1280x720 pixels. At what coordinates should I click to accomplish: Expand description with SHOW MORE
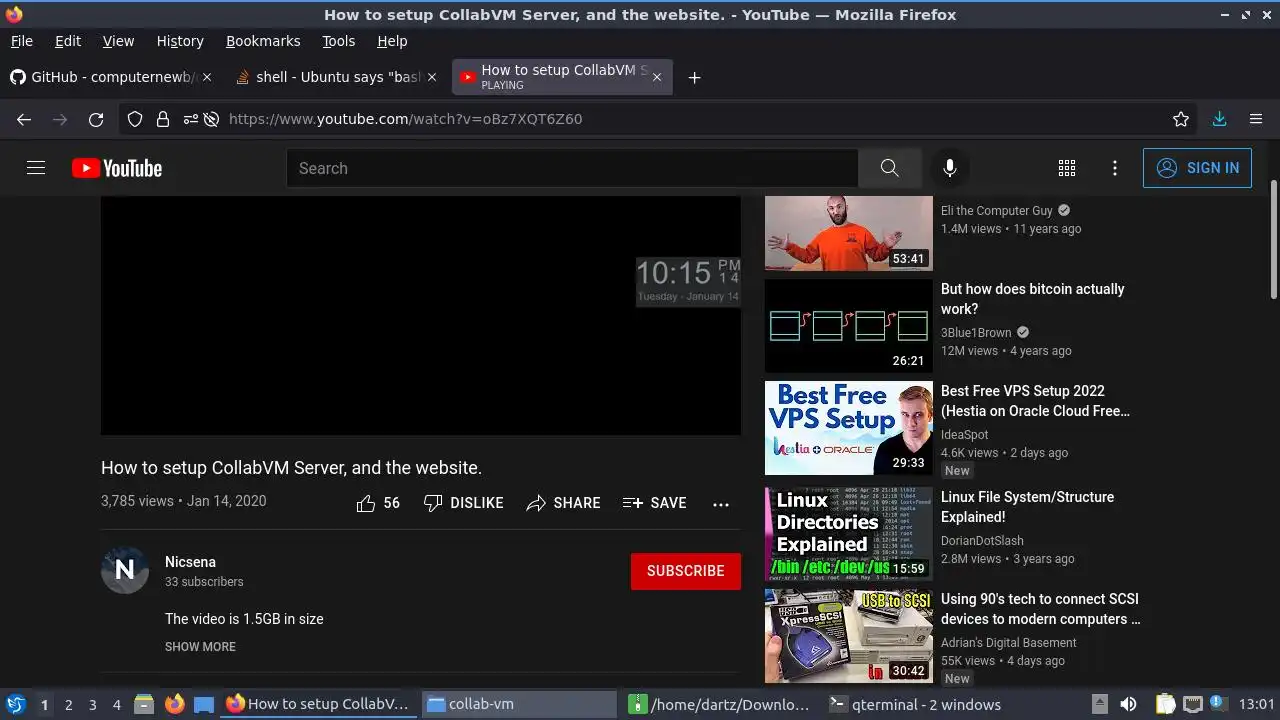[200, 647]
